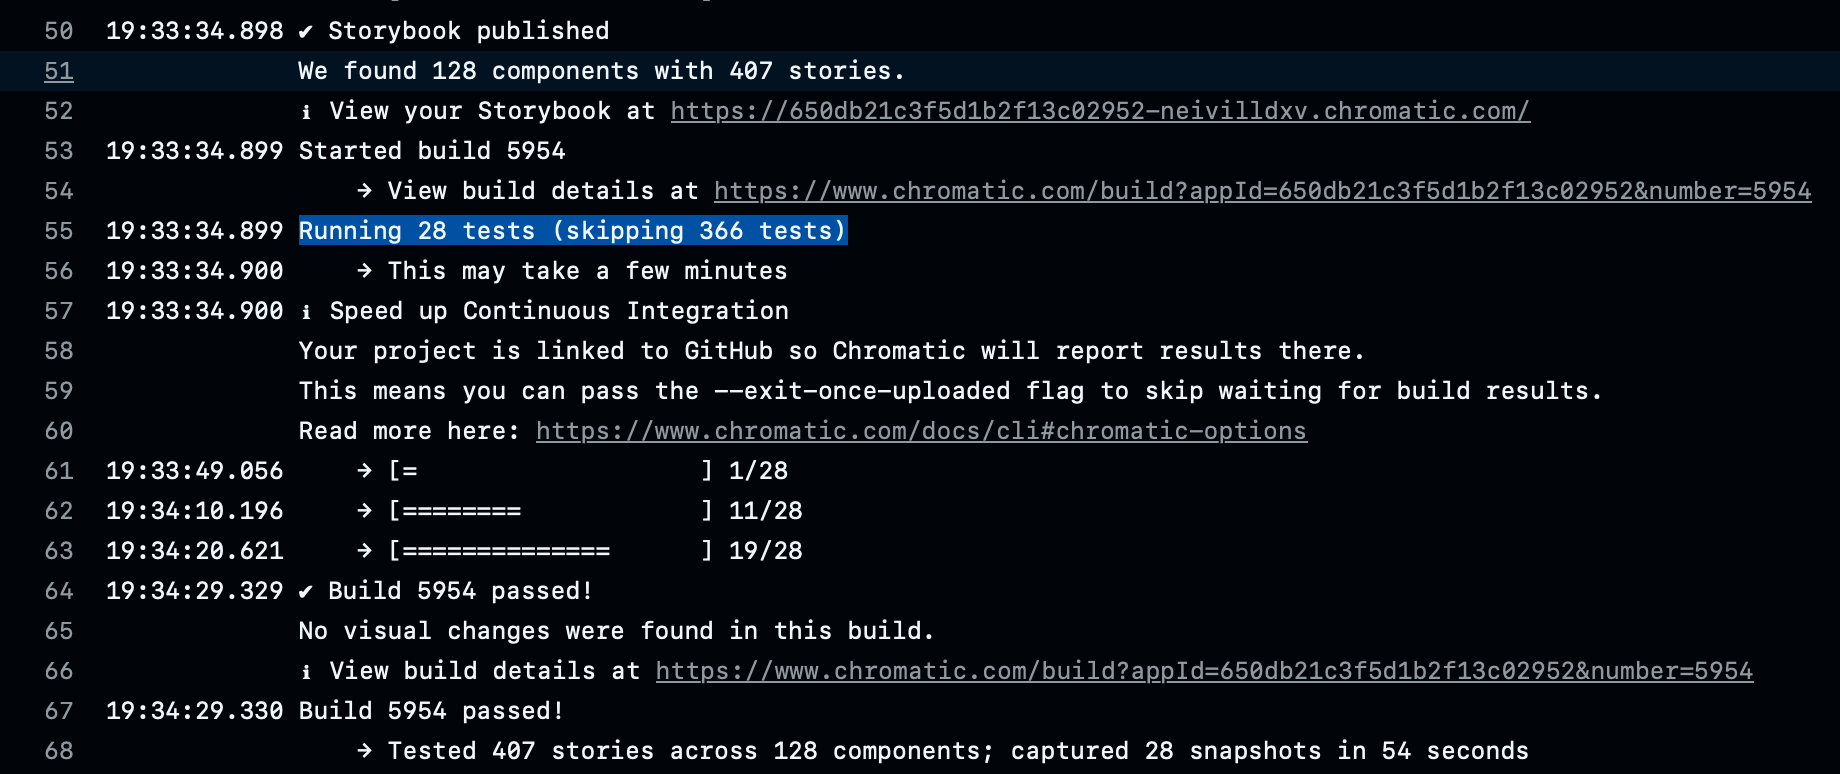Viewport: 1840px width, 774px height.
Task: Select line number 55
Action: point(59,231)
